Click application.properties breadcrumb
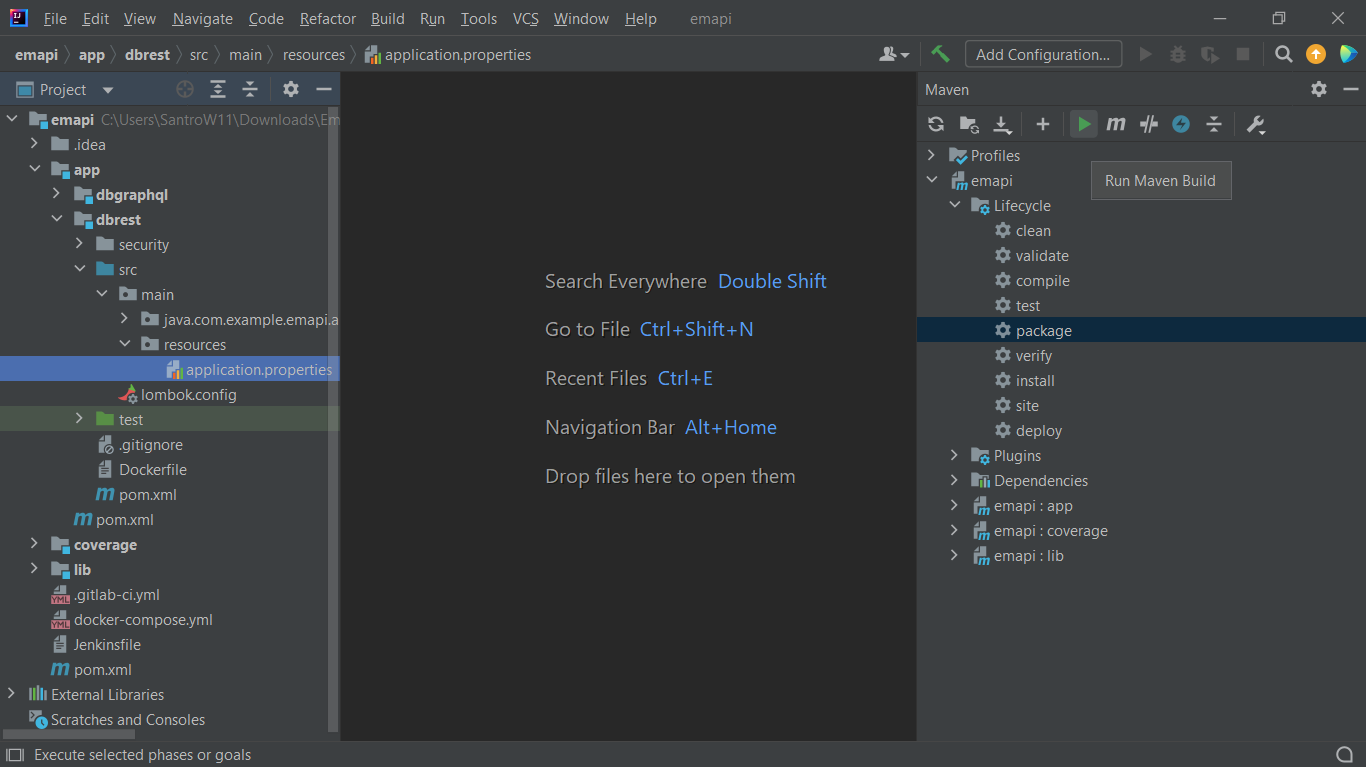The width and height of the screenshot is (1366, 768). (448, 55)
